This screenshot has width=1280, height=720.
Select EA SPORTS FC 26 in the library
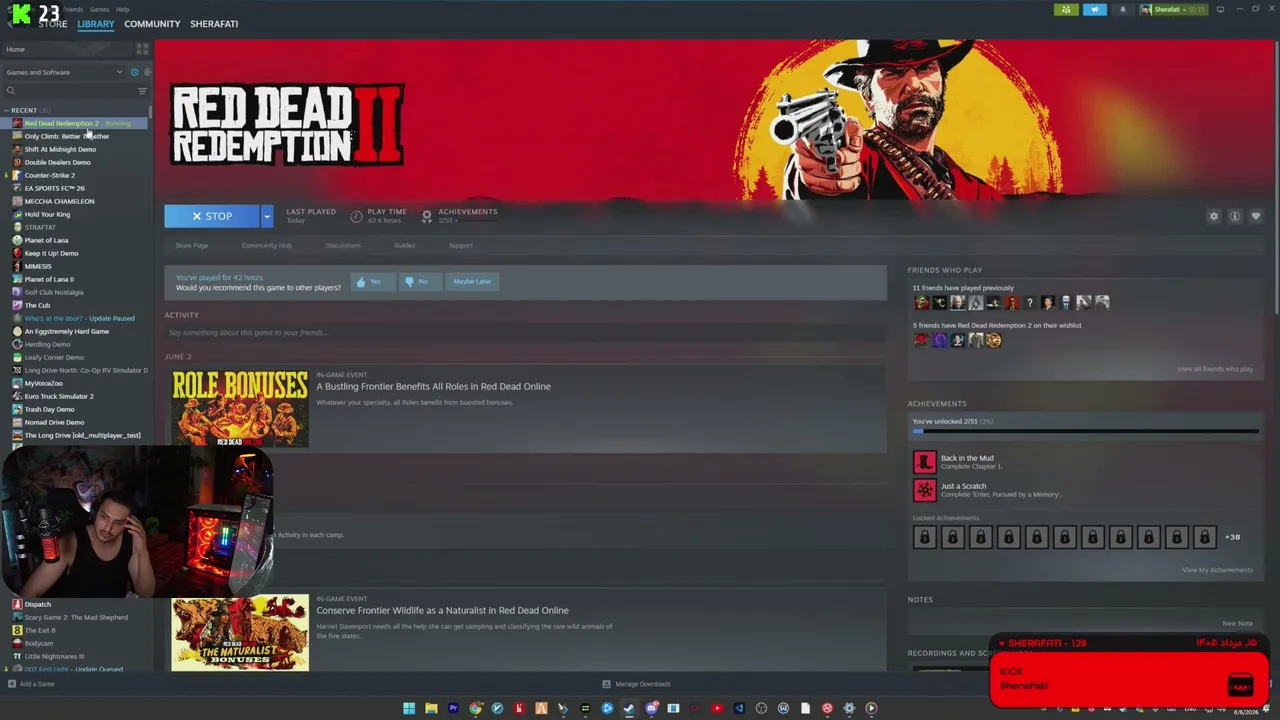point(54,188)
